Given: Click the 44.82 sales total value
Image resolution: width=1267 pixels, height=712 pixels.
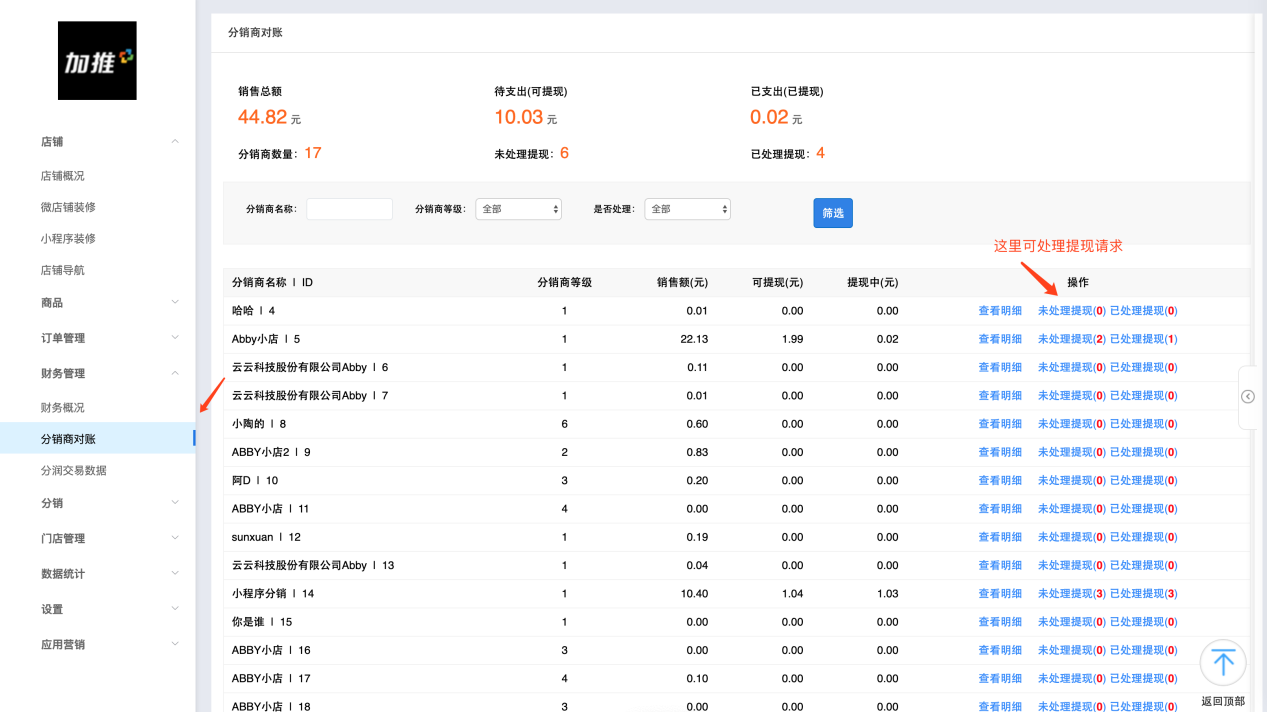Looking at the screenshot, I should click(262, 117).
